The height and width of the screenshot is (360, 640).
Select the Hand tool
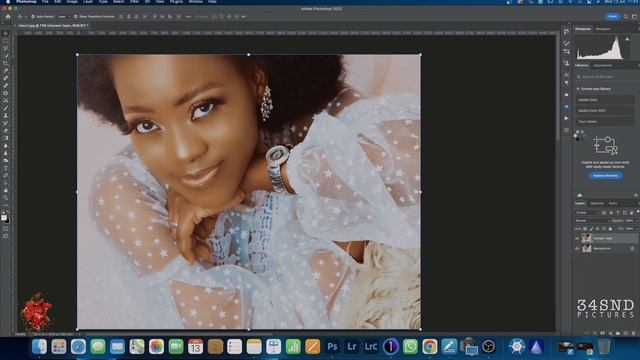[x=6, y=190]
